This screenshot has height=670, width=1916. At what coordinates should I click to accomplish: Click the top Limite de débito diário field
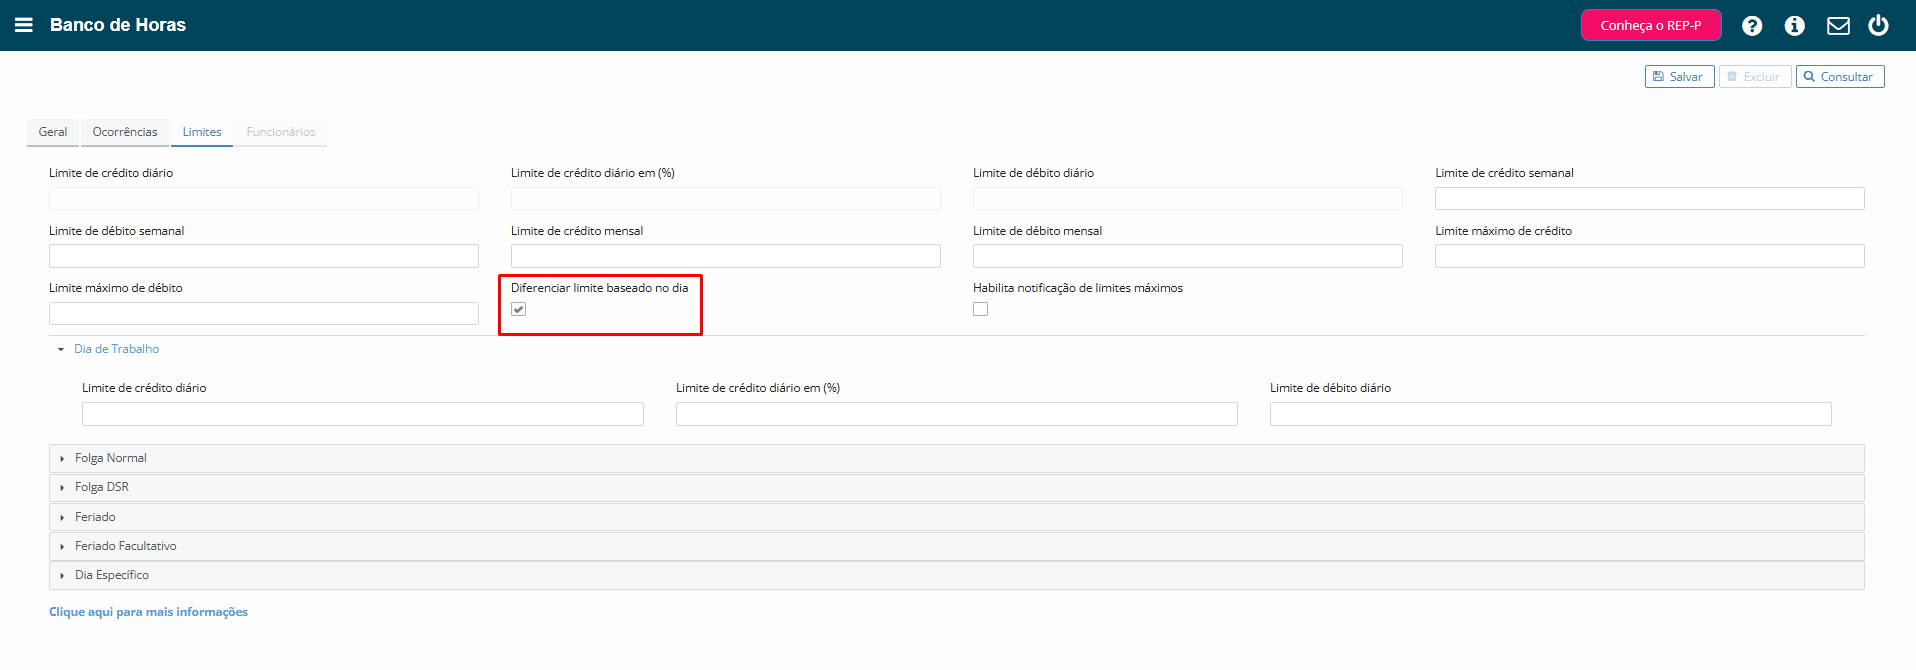tap(1188, 198)
